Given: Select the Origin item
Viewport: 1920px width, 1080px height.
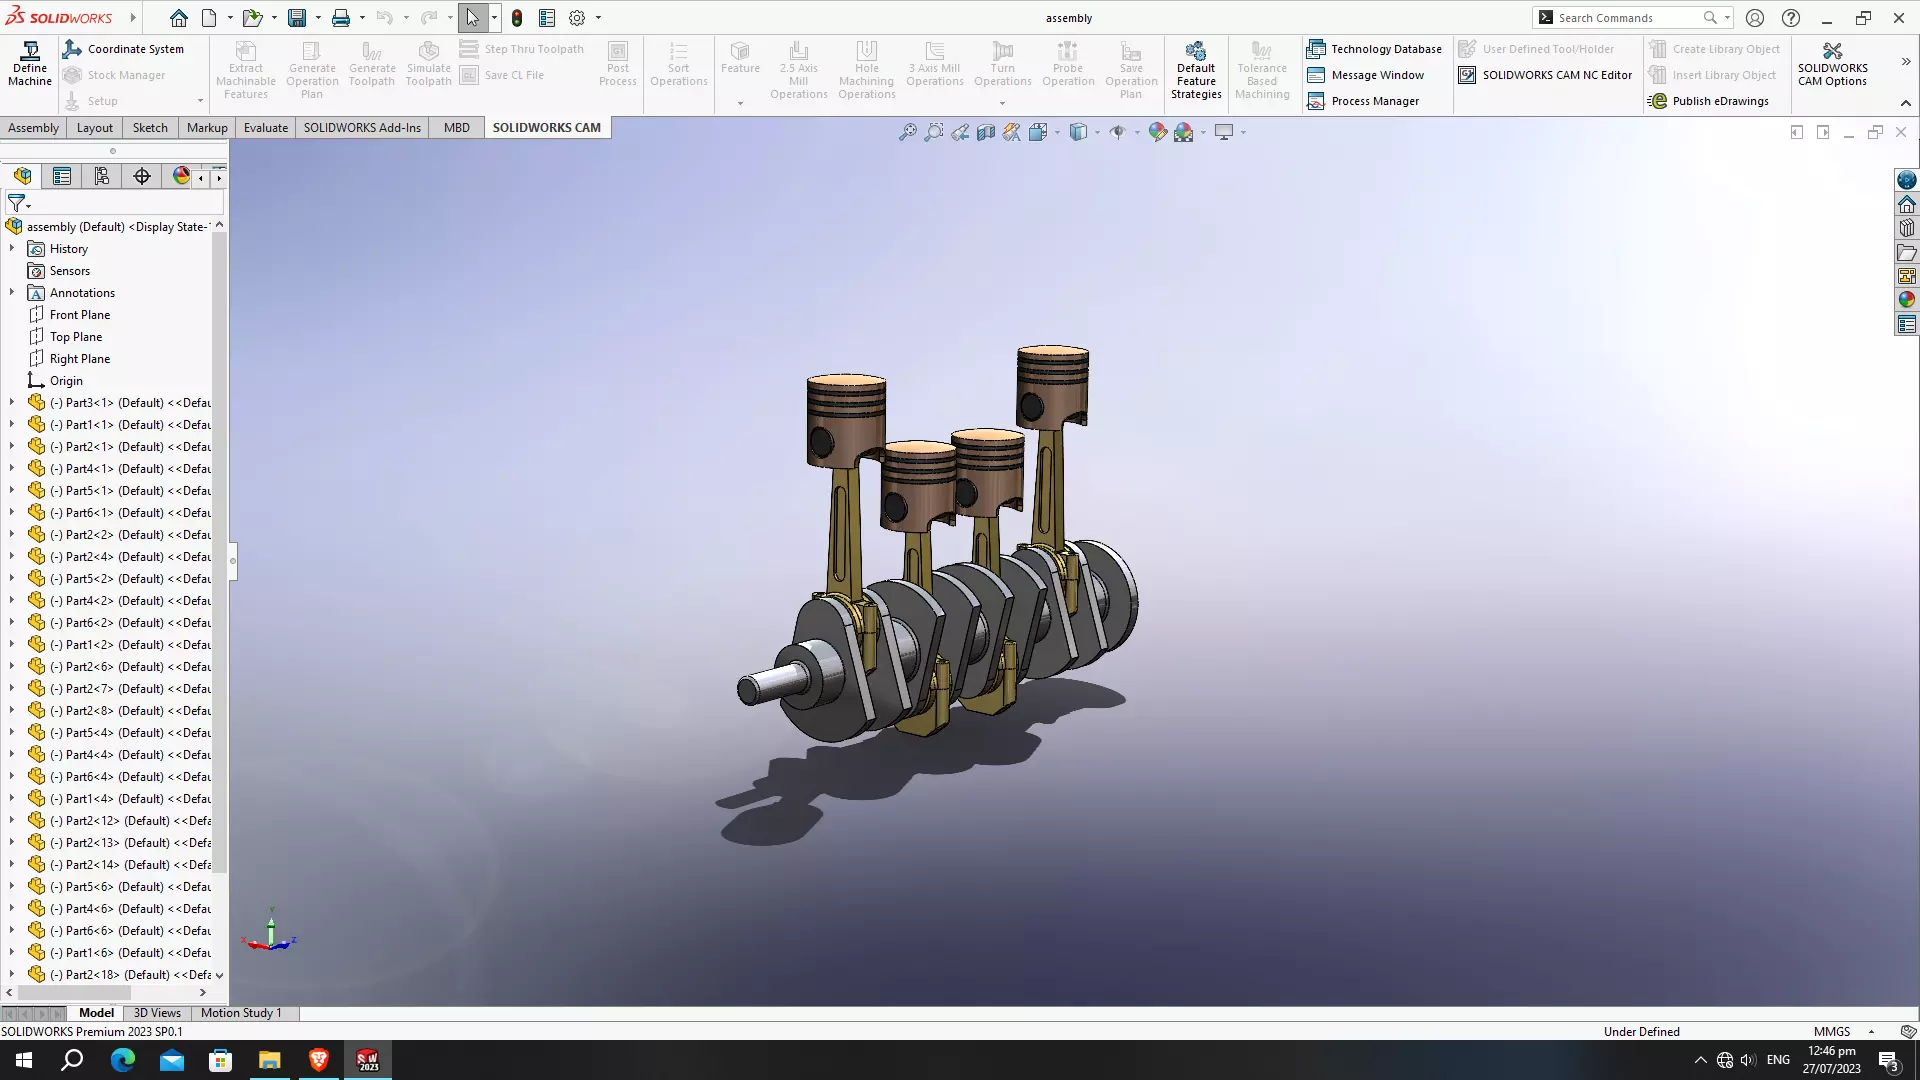Looking at the screenshot, I should click(66, 380).
